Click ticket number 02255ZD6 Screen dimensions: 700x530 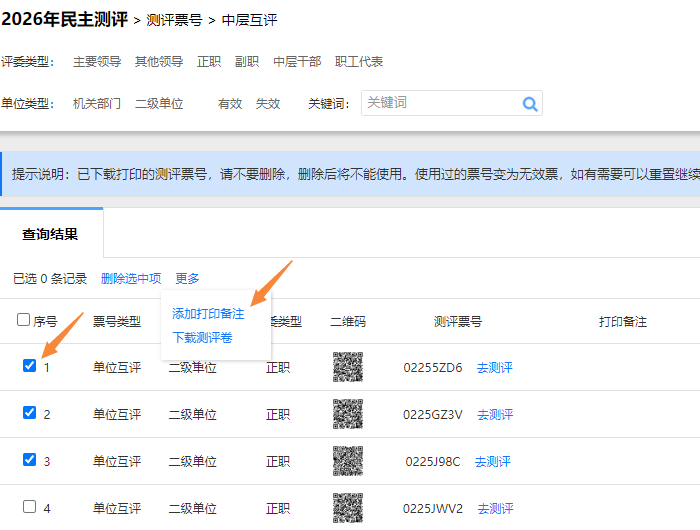click(x=433, y=367)
